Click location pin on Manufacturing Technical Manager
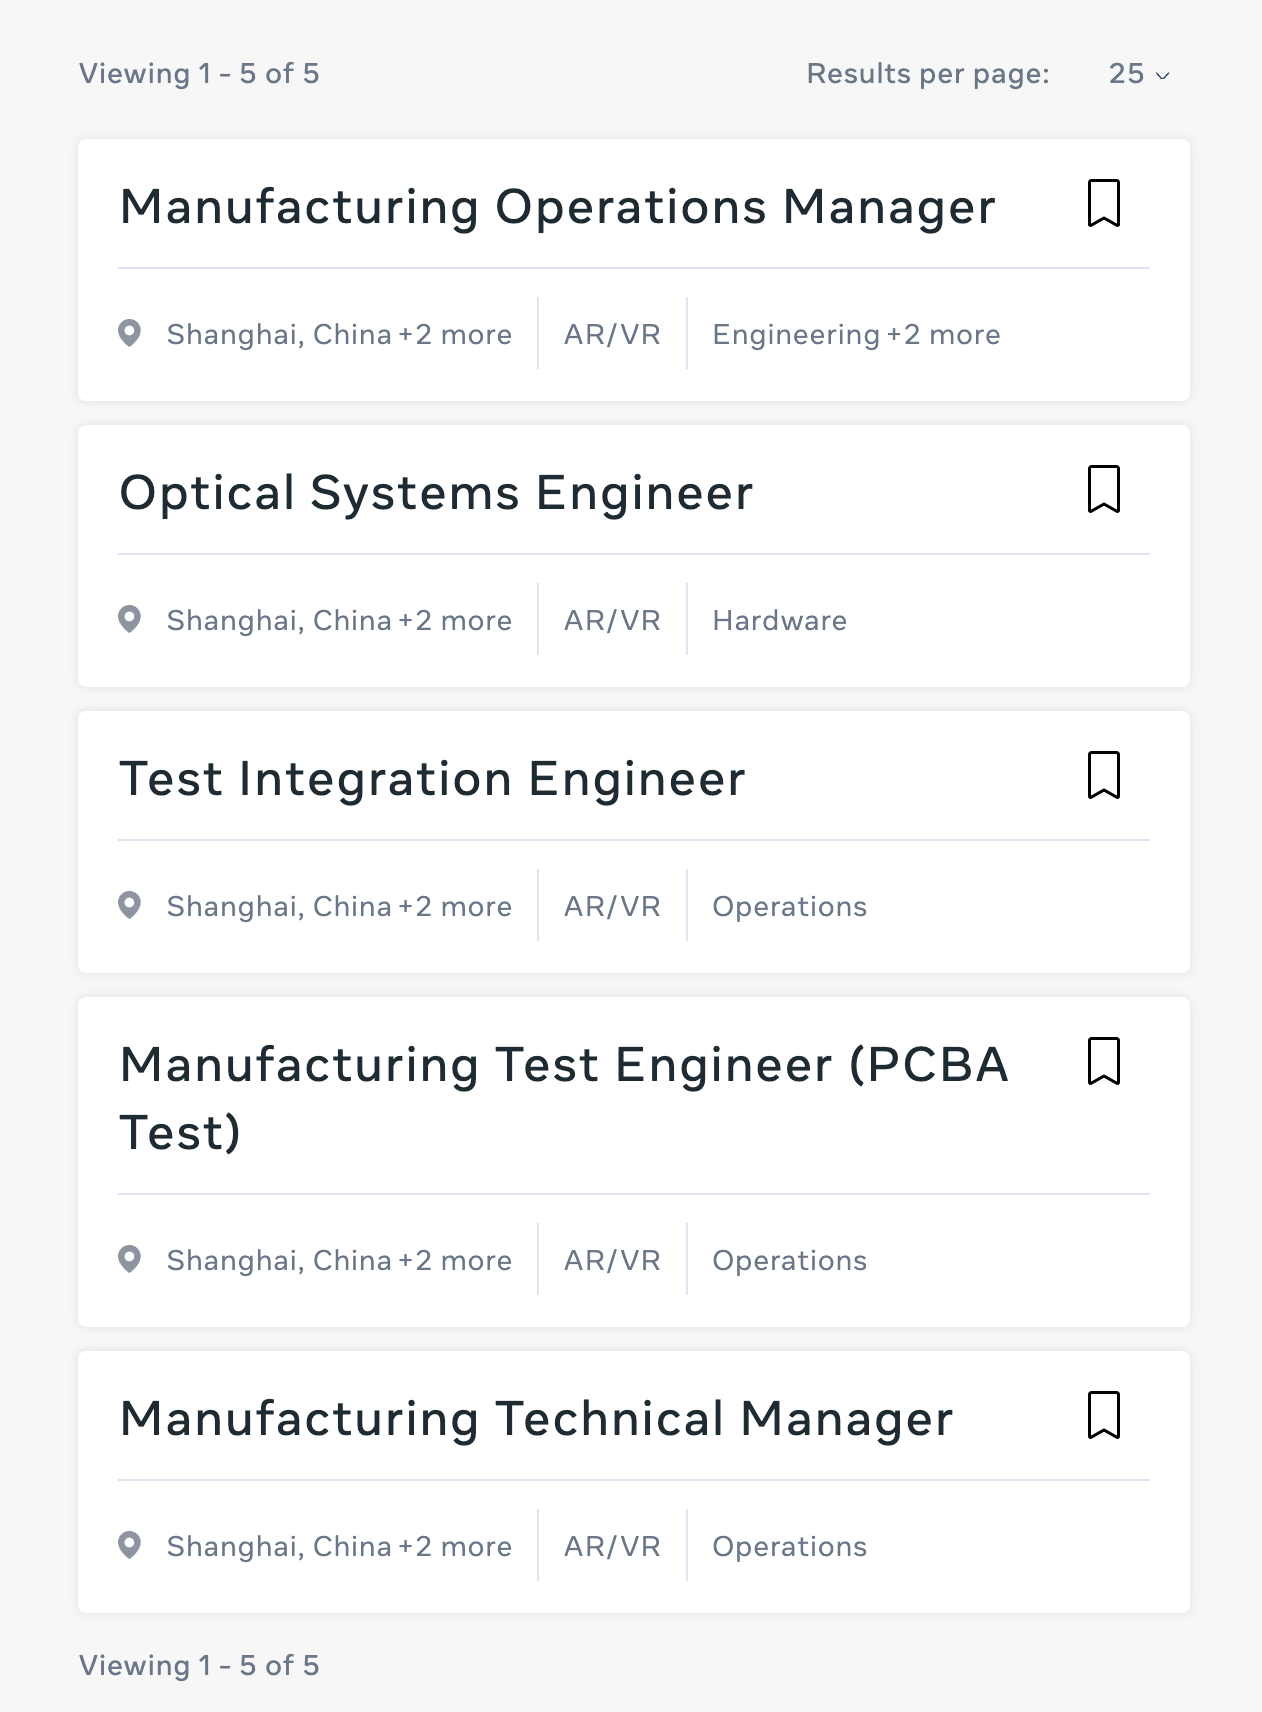 pos(129,1545)
